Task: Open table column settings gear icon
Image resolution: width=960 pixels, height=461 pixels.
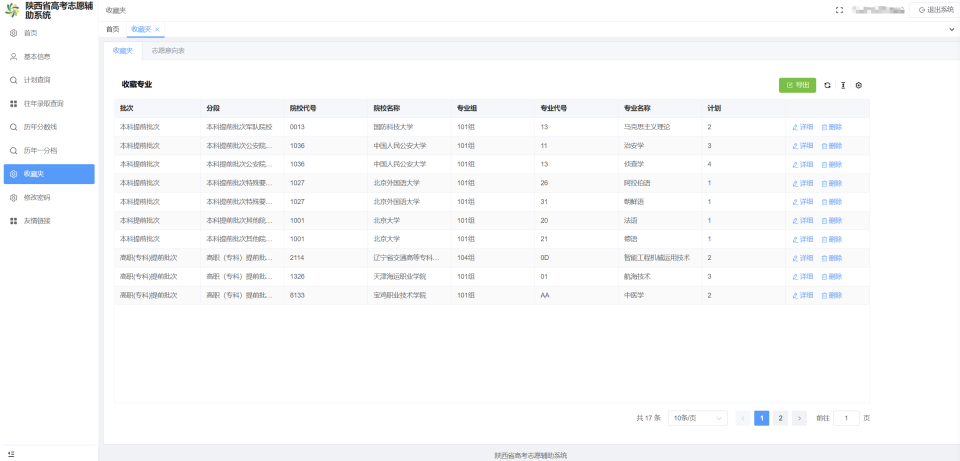Action: 859,86
